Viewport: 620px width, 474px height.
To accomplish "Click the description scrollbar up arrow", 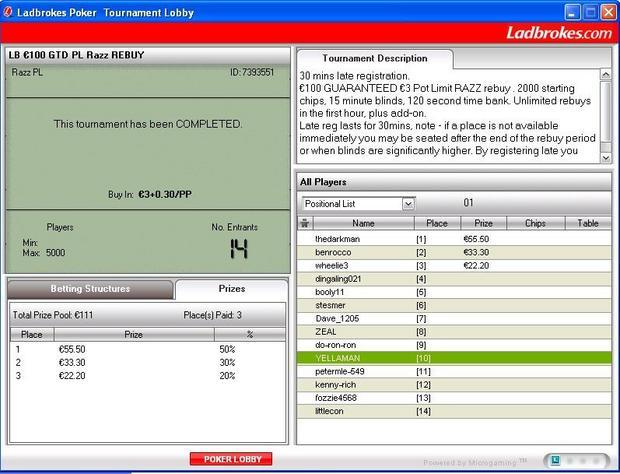I will 605,74.
